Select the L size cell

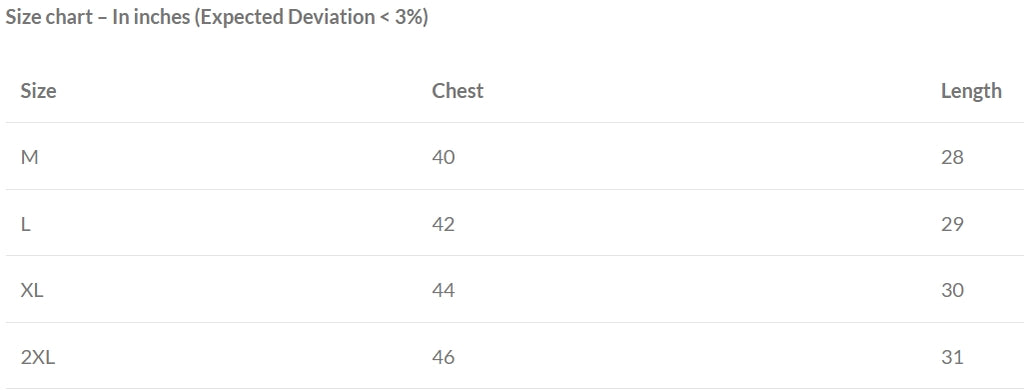click(x=25, y=224)
